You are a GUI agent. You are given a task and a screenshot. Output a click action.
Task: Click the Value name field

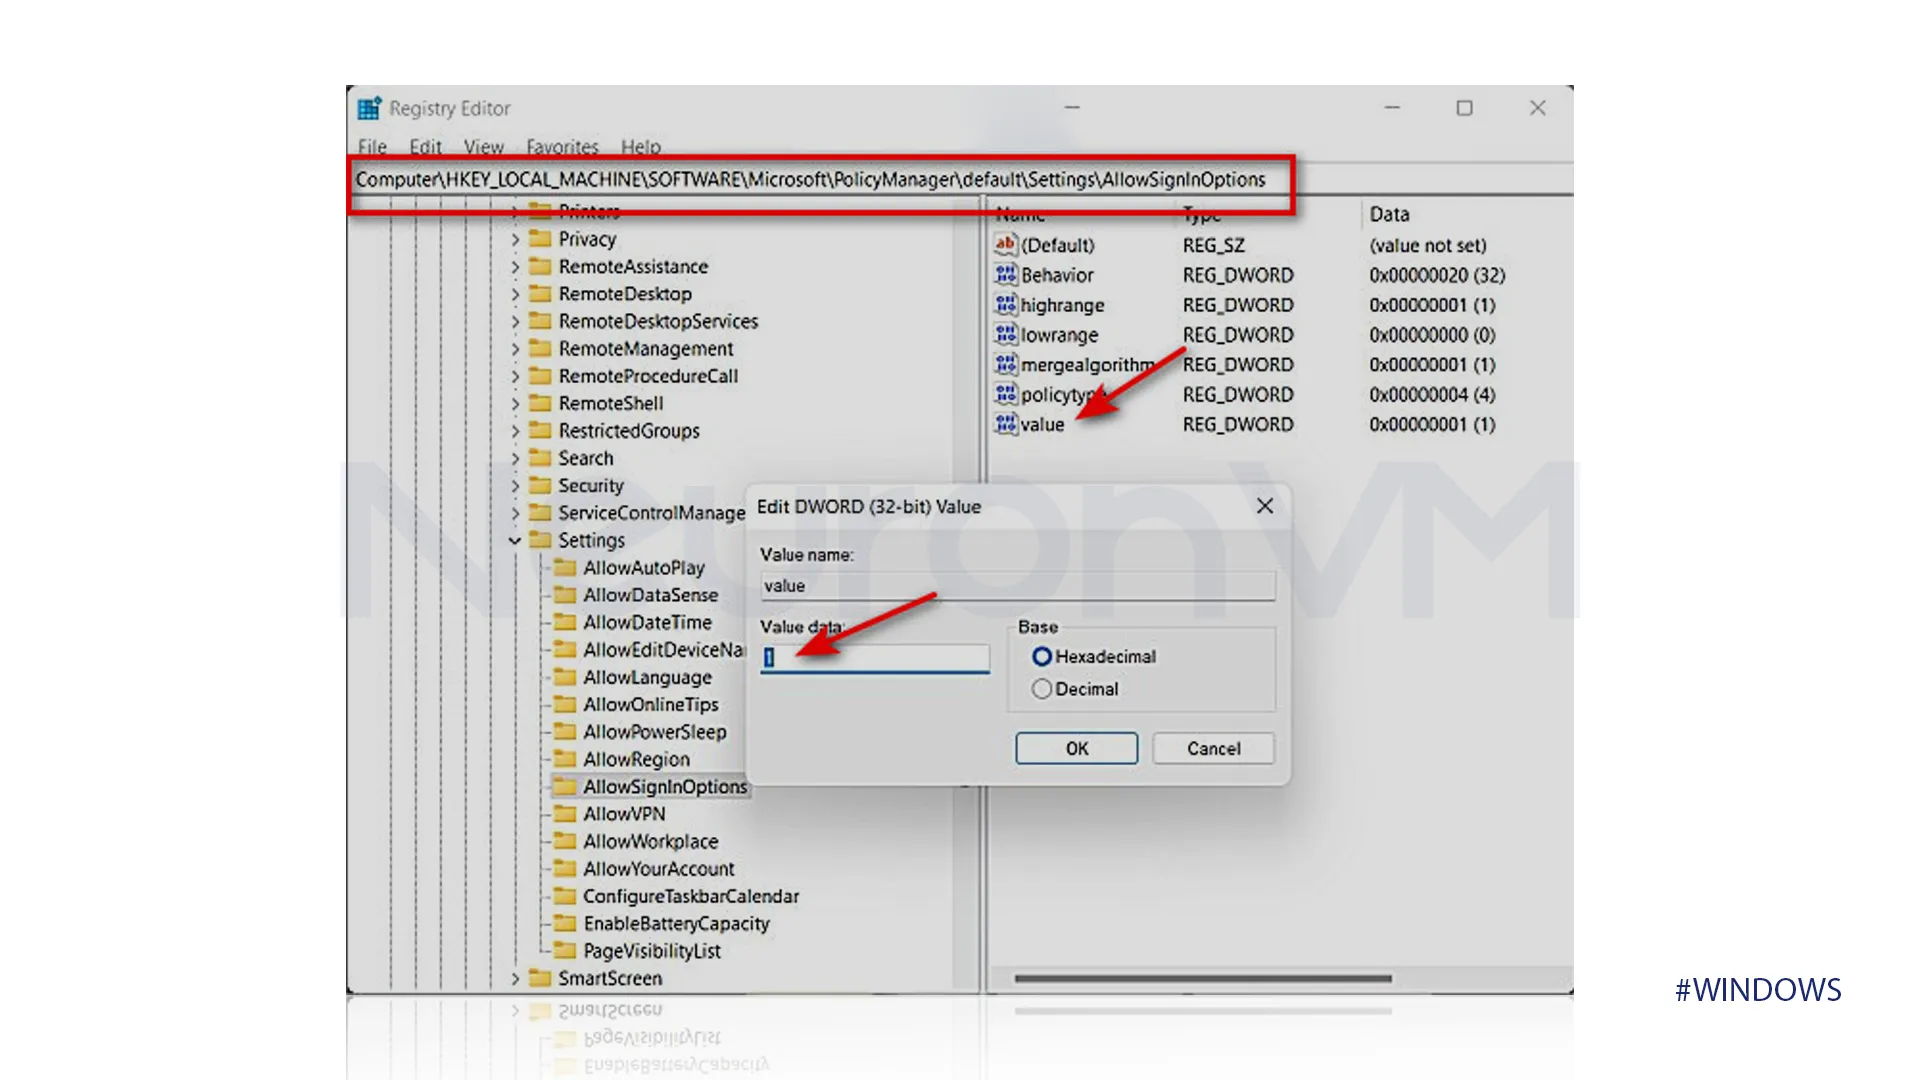(x=1018, y=586)
